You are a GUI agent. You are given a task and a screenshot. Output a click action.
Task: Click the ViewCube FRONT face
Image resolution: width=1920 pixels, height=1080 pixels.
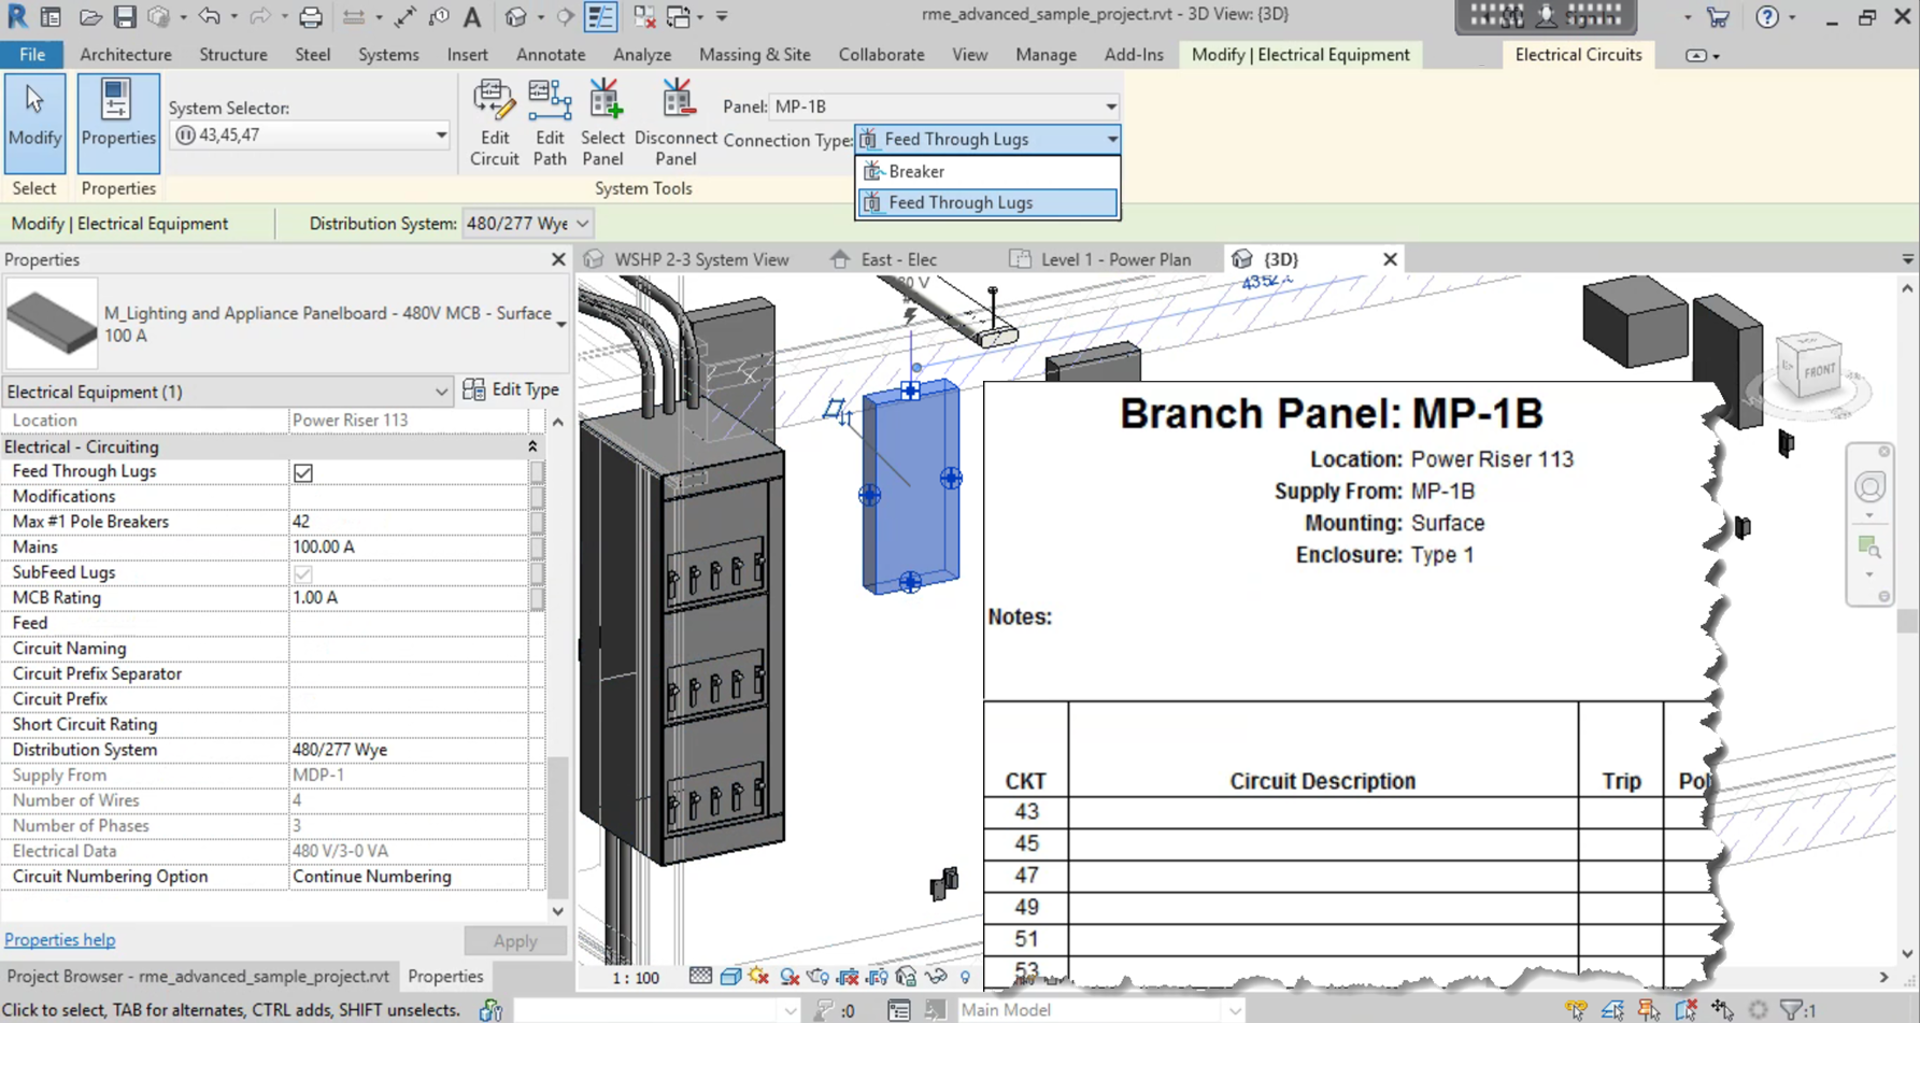[x=1818, y=370]
